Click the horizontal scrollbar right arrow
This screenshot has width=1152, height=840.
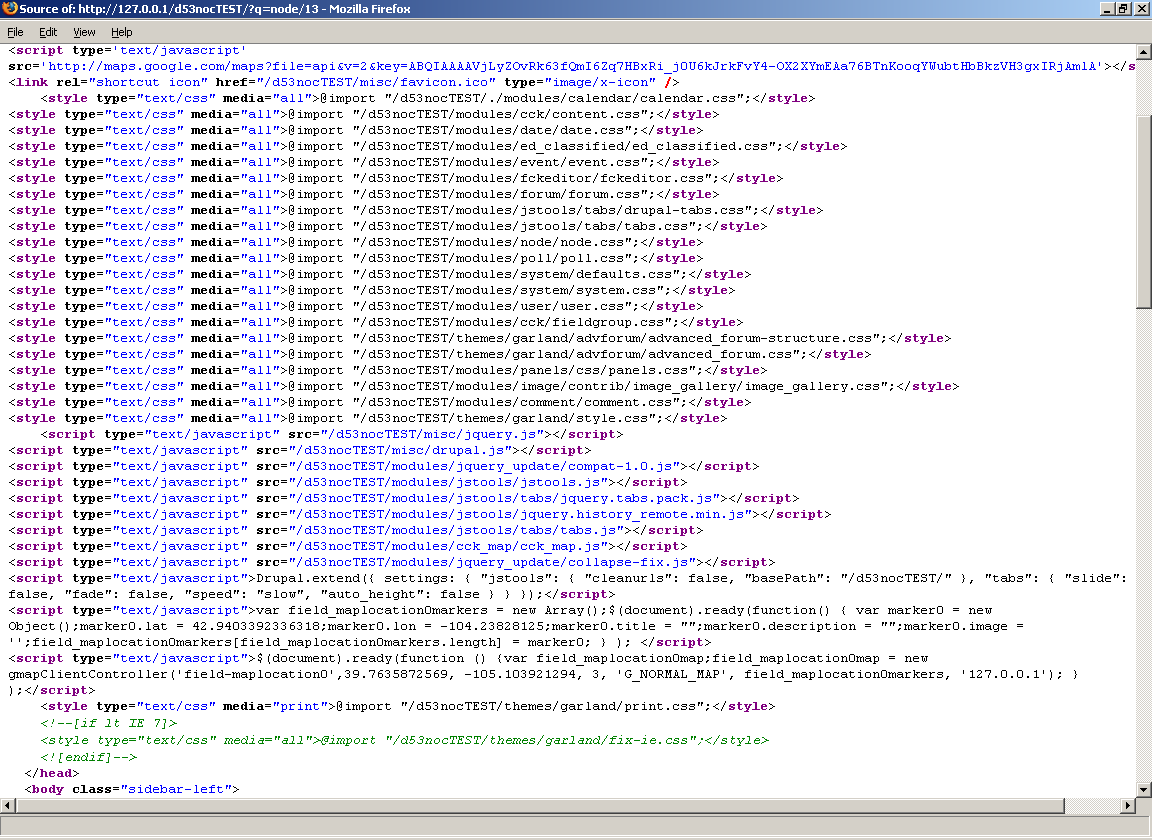click(x=1128, y=806)
